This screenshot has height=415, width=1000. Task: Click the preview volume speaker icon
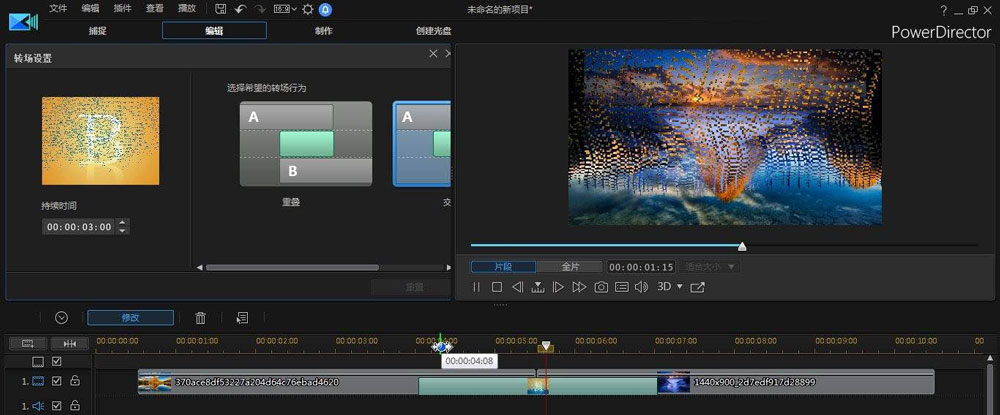point(641,287)
